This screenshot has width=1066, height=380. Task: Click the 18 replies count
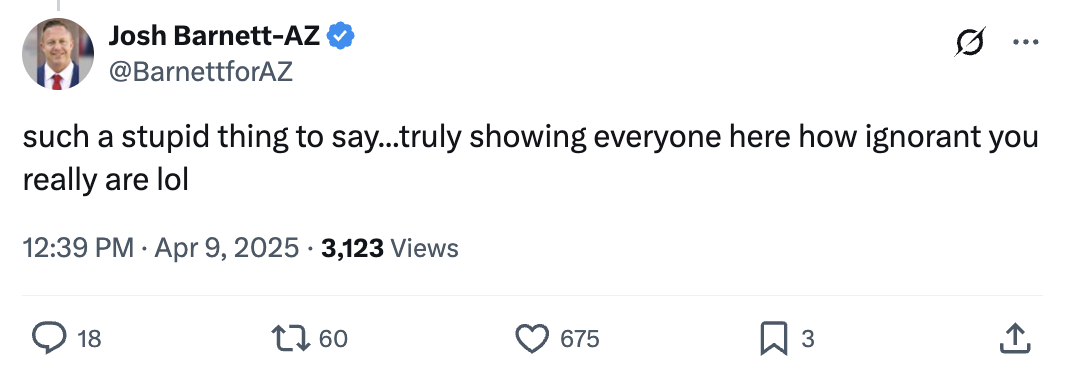(89, 339)
